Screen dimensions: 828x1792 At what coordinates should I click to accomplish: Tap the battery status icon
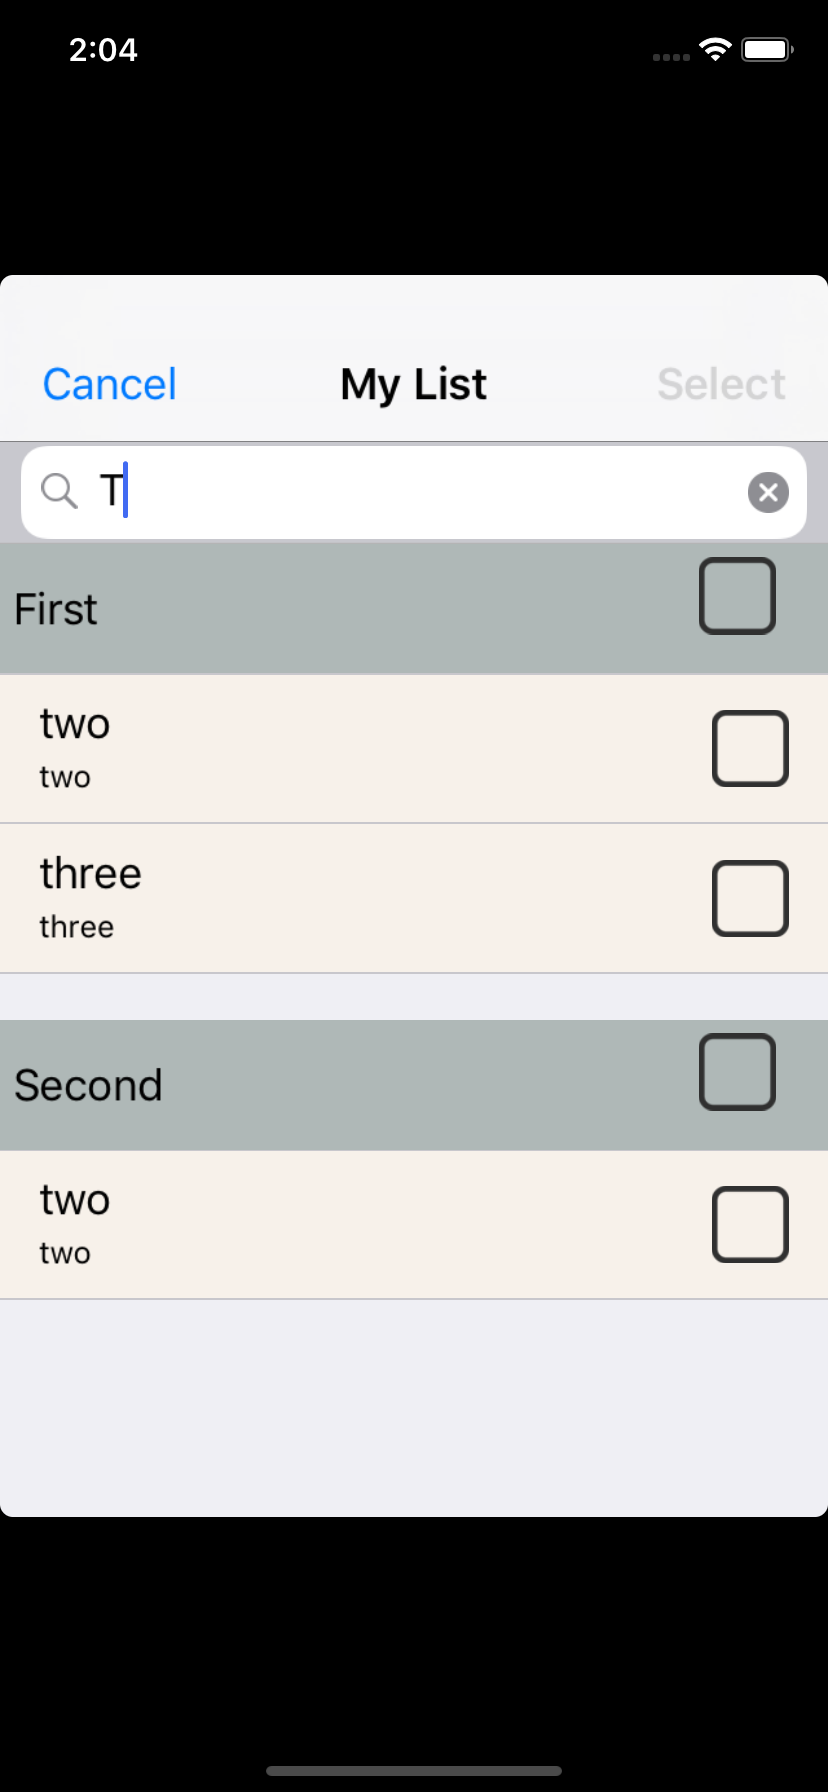(767, 50)
